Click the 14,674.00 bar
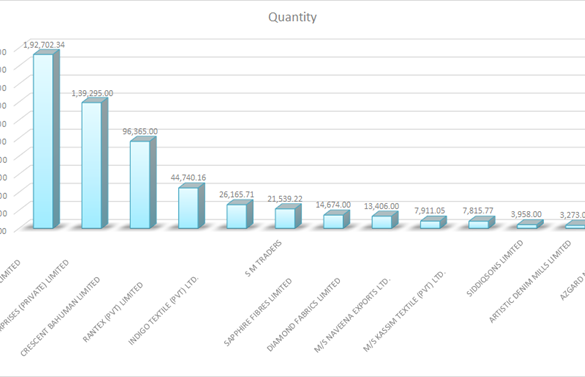Screen dimensions: 585x377 click(x=337, y=219)
